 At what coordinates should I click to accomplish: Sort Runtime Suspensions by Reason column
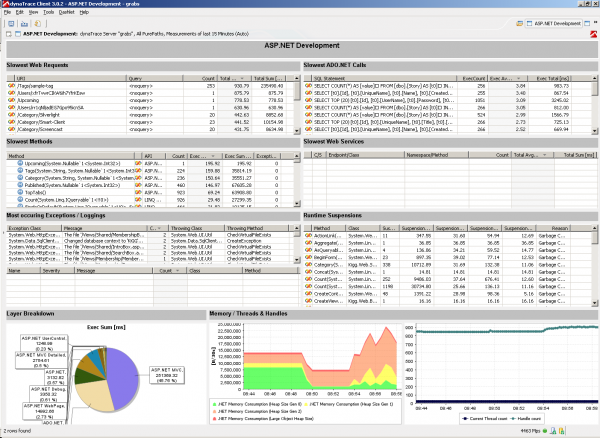pos(552,228)
